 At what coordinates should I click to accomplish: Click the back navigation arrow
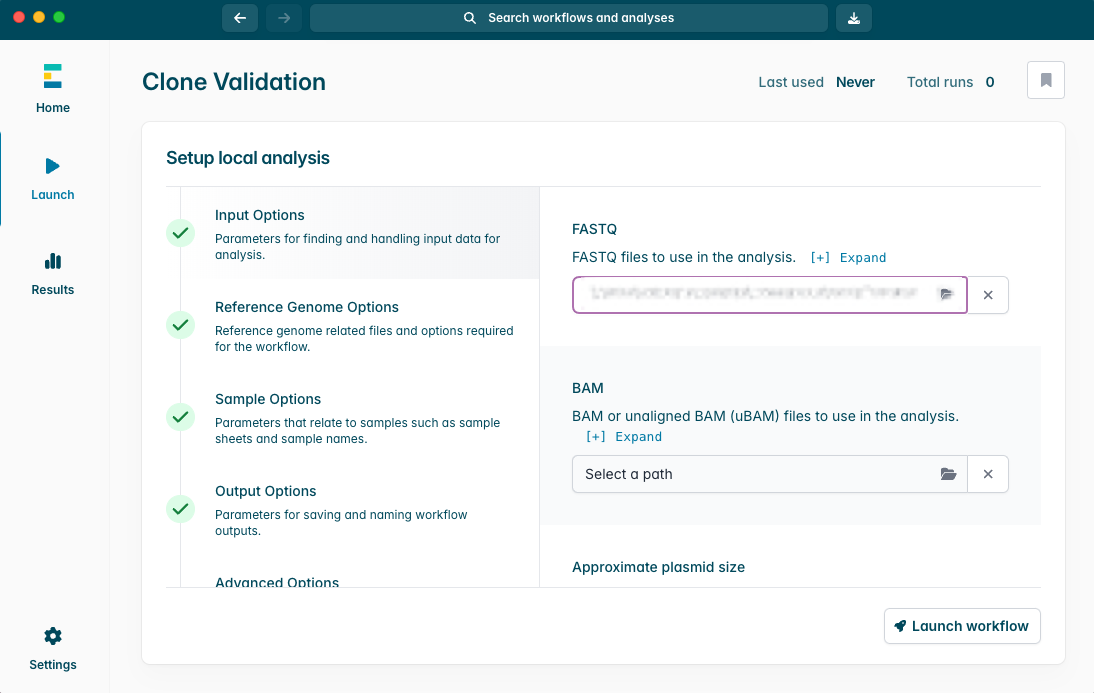point(240,18)
